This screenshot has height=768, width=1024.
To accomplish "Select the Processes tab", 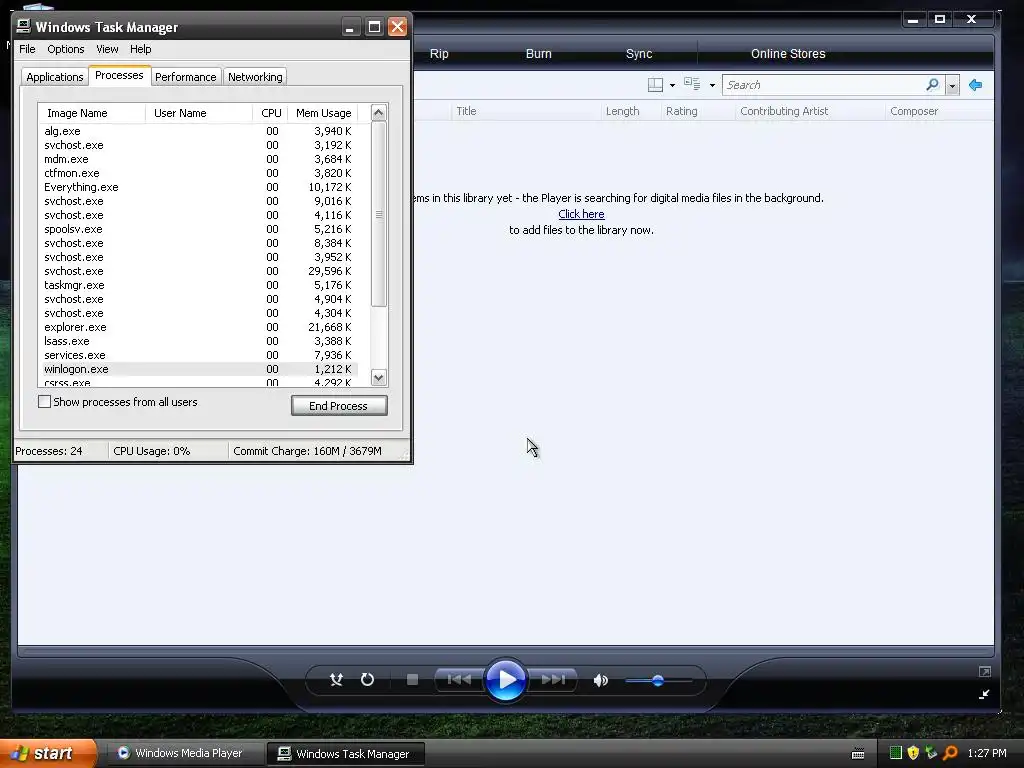I will pyautogui.click(x=119, y=75).
